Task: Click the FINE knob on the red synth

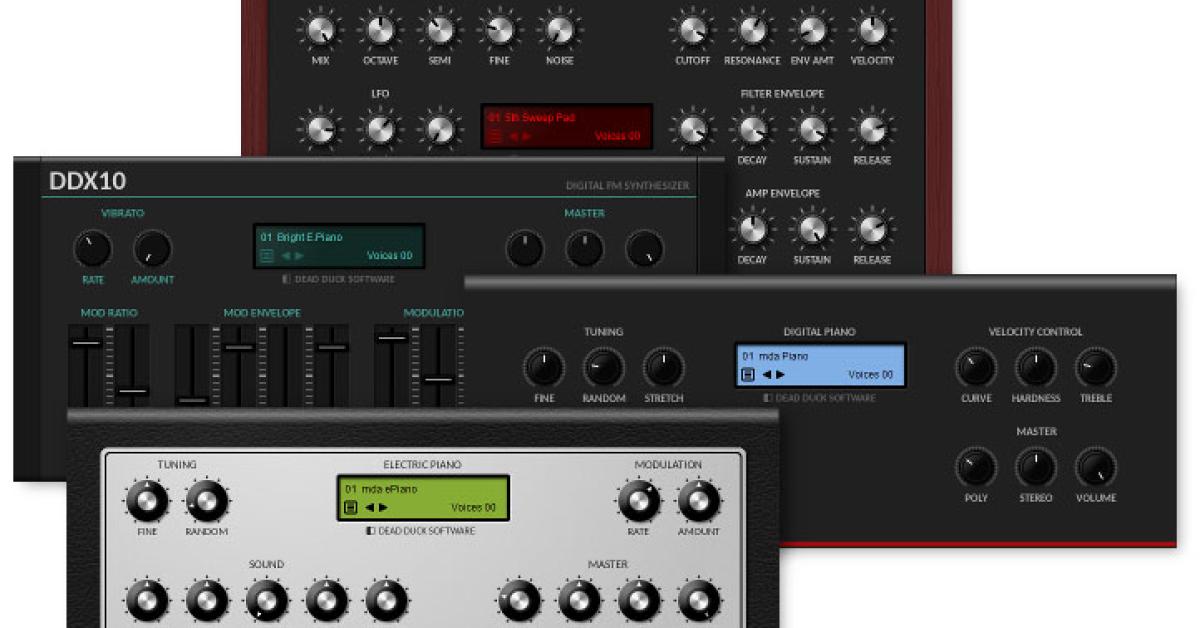Action: click(x=499, y=30)
